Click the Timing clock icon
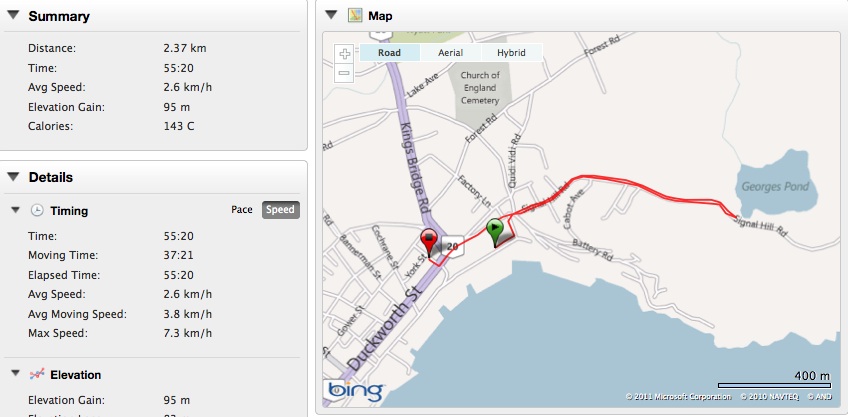 (x=37, y=211)
